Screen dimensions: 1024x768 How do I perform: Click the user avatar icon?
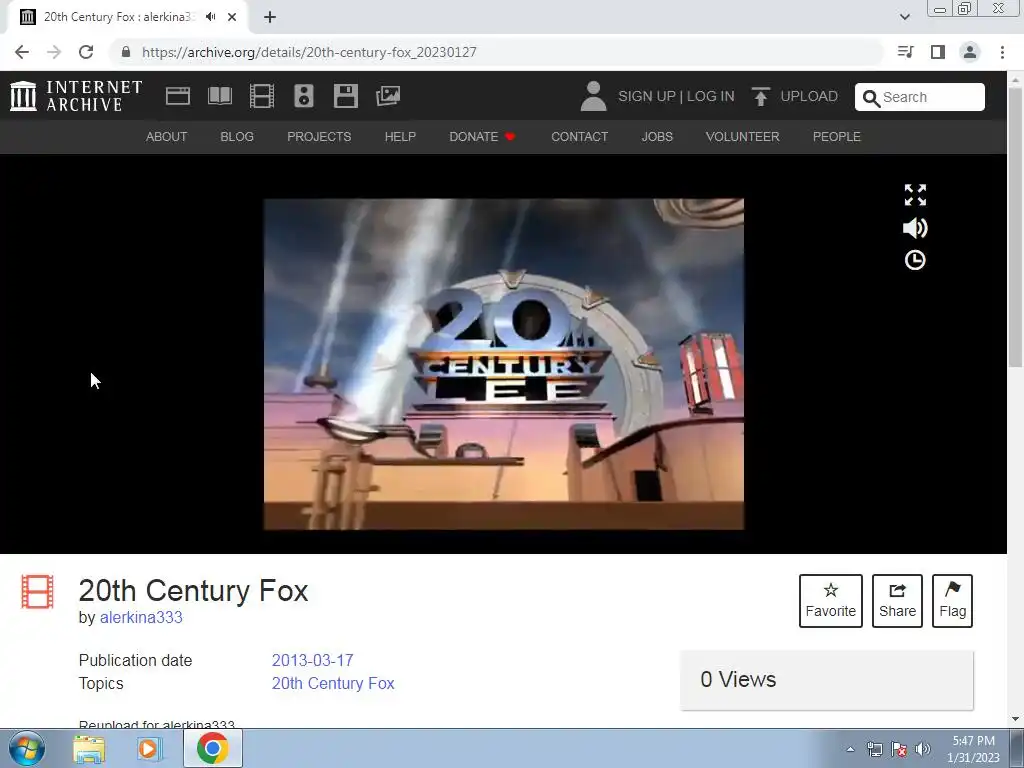tap(593, 96)
